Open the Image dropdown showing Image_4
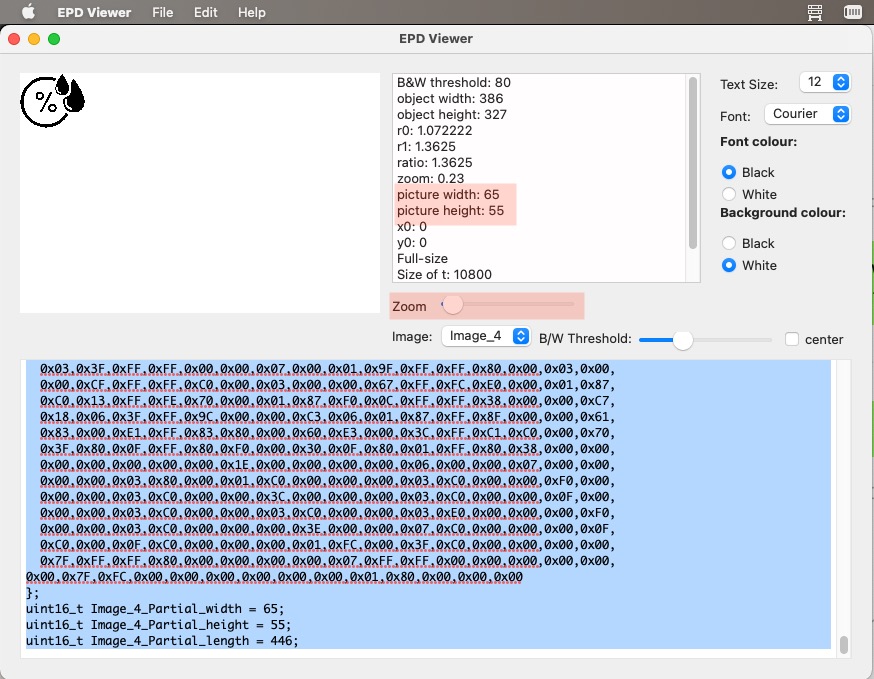This screenshot has height=679, width=874. (x=485, y=336)
